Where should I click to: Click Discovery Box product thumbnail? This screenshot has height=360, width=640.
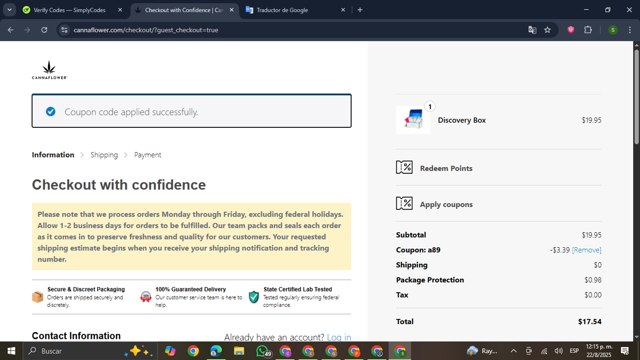pyautogui.click(x=413, y=120)
